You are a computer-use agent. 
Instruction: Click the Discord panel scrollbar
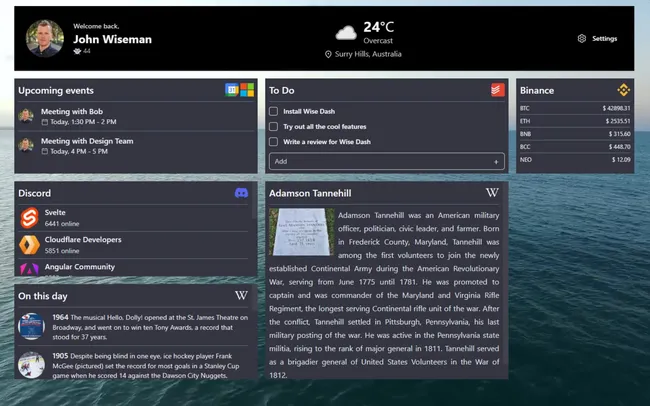255,201
